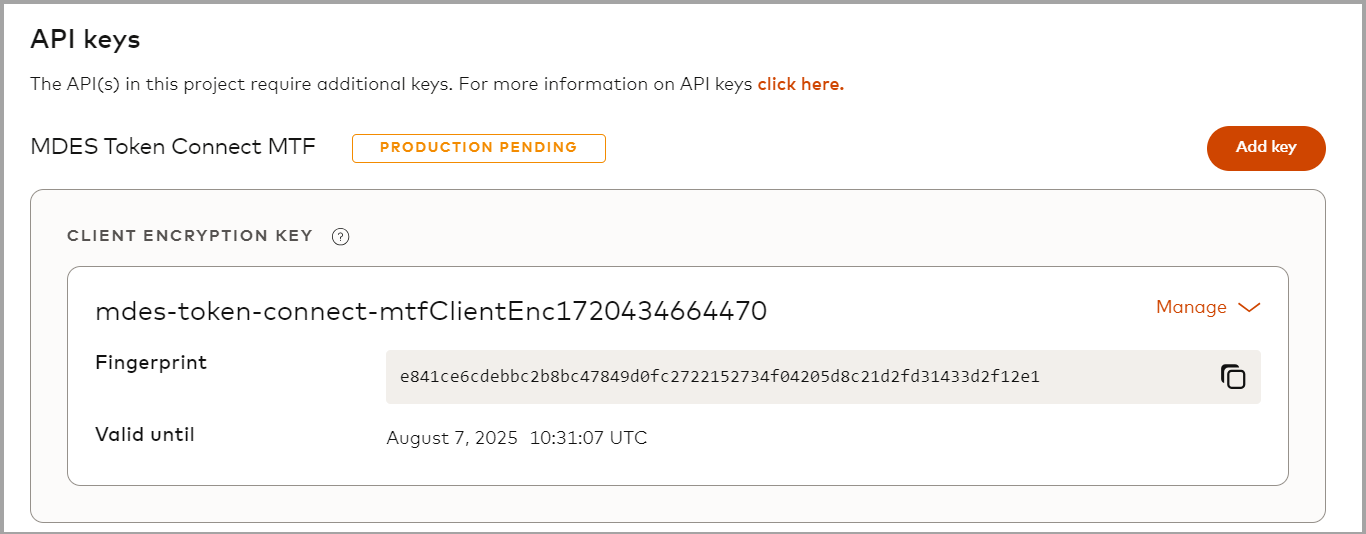Click the Fingerprint label

pyautogui.click(x=151, y=362)
